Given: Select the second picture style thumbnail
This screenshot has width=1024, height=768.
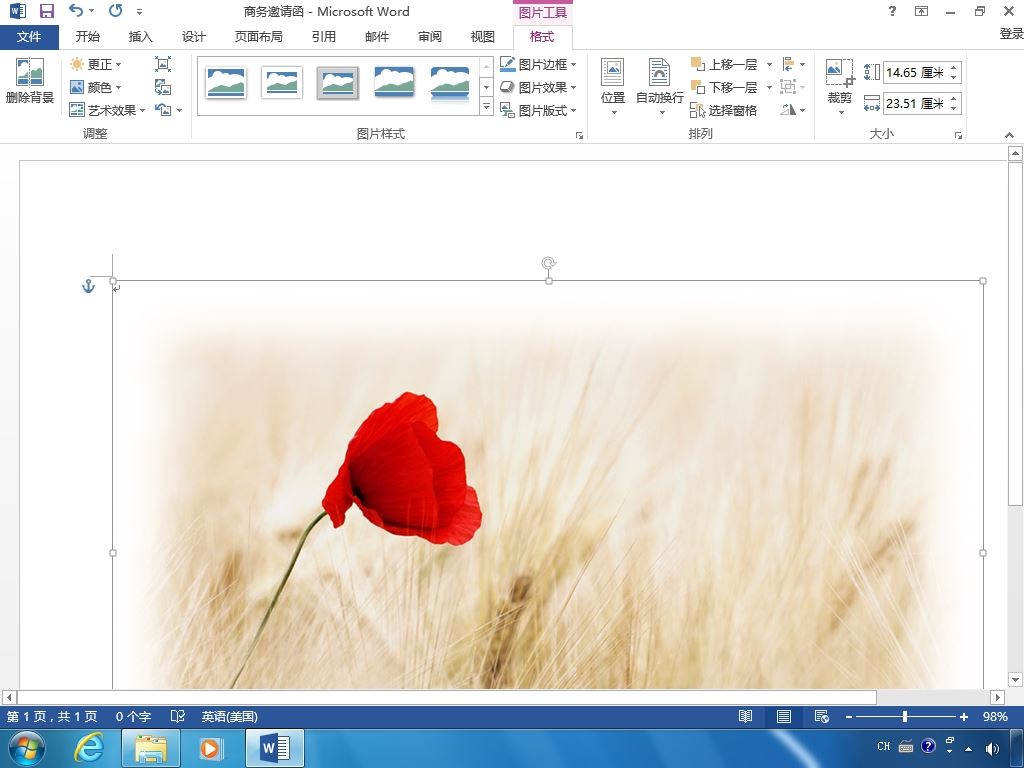Looking at the screenshot, I should [281, 83].
